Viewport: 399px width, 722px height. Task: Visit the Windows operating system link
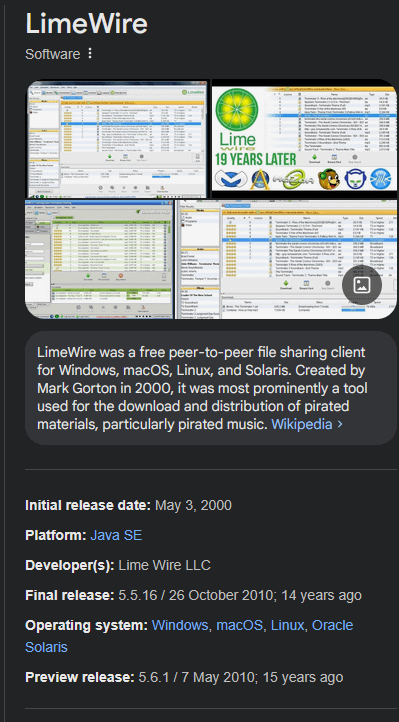180,625
